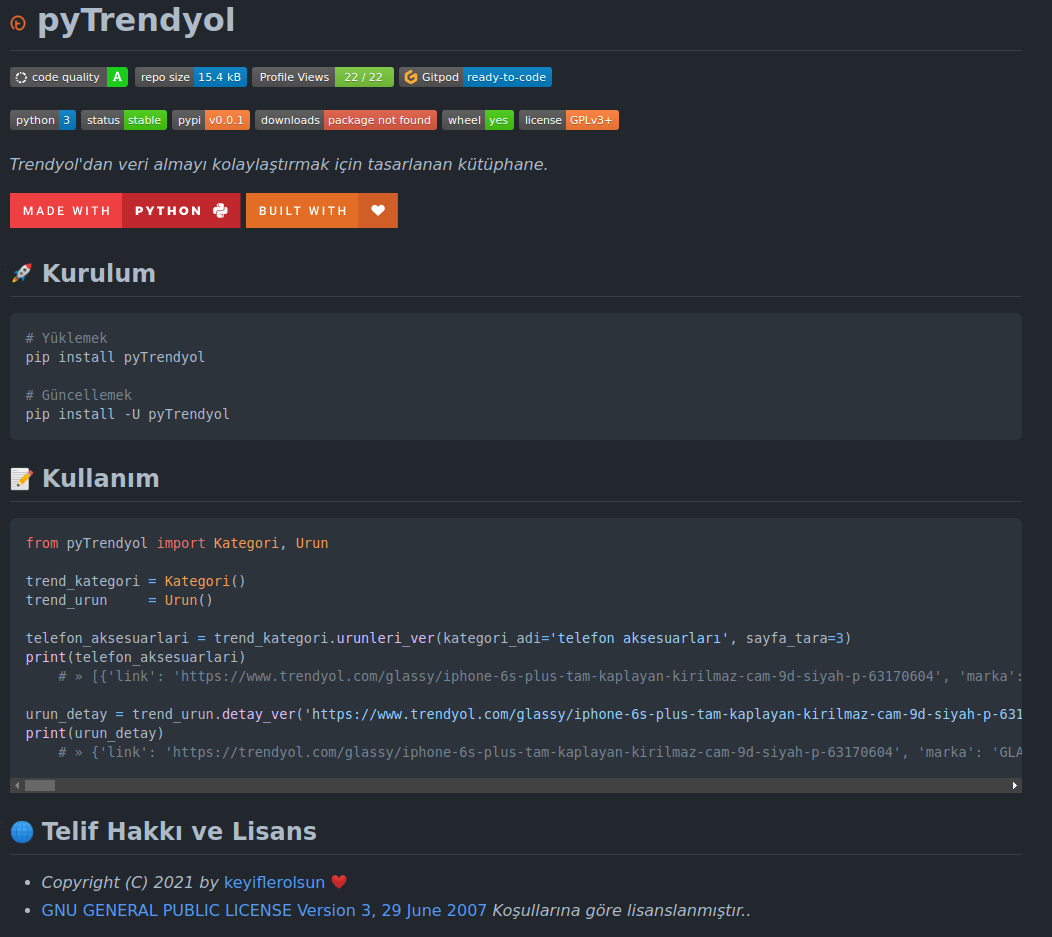Open the Gitpod ready-to-code badge
This screenshot has width=1052, height=937.
coord(476,77)
